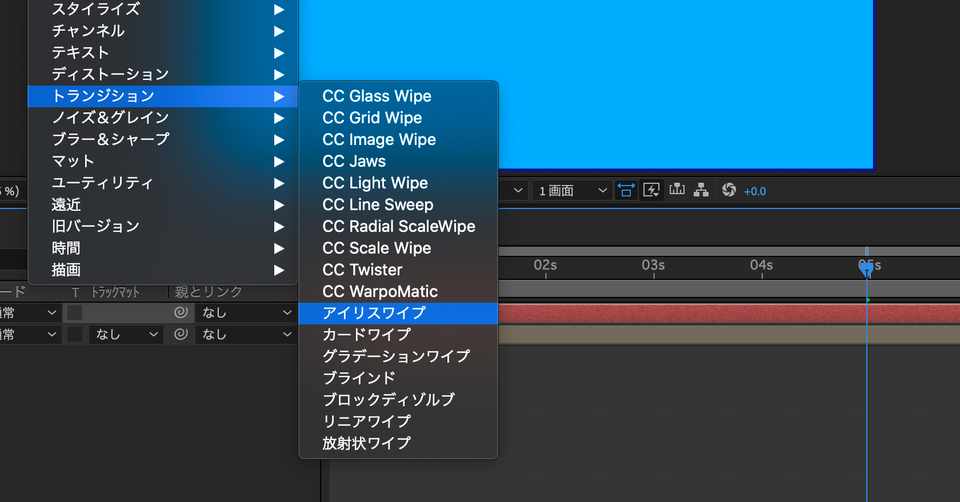Click the Reset Exposure aperture icon
Image resolution: width=960 pixels, height=502 pixels.
[x=729, y=190]
